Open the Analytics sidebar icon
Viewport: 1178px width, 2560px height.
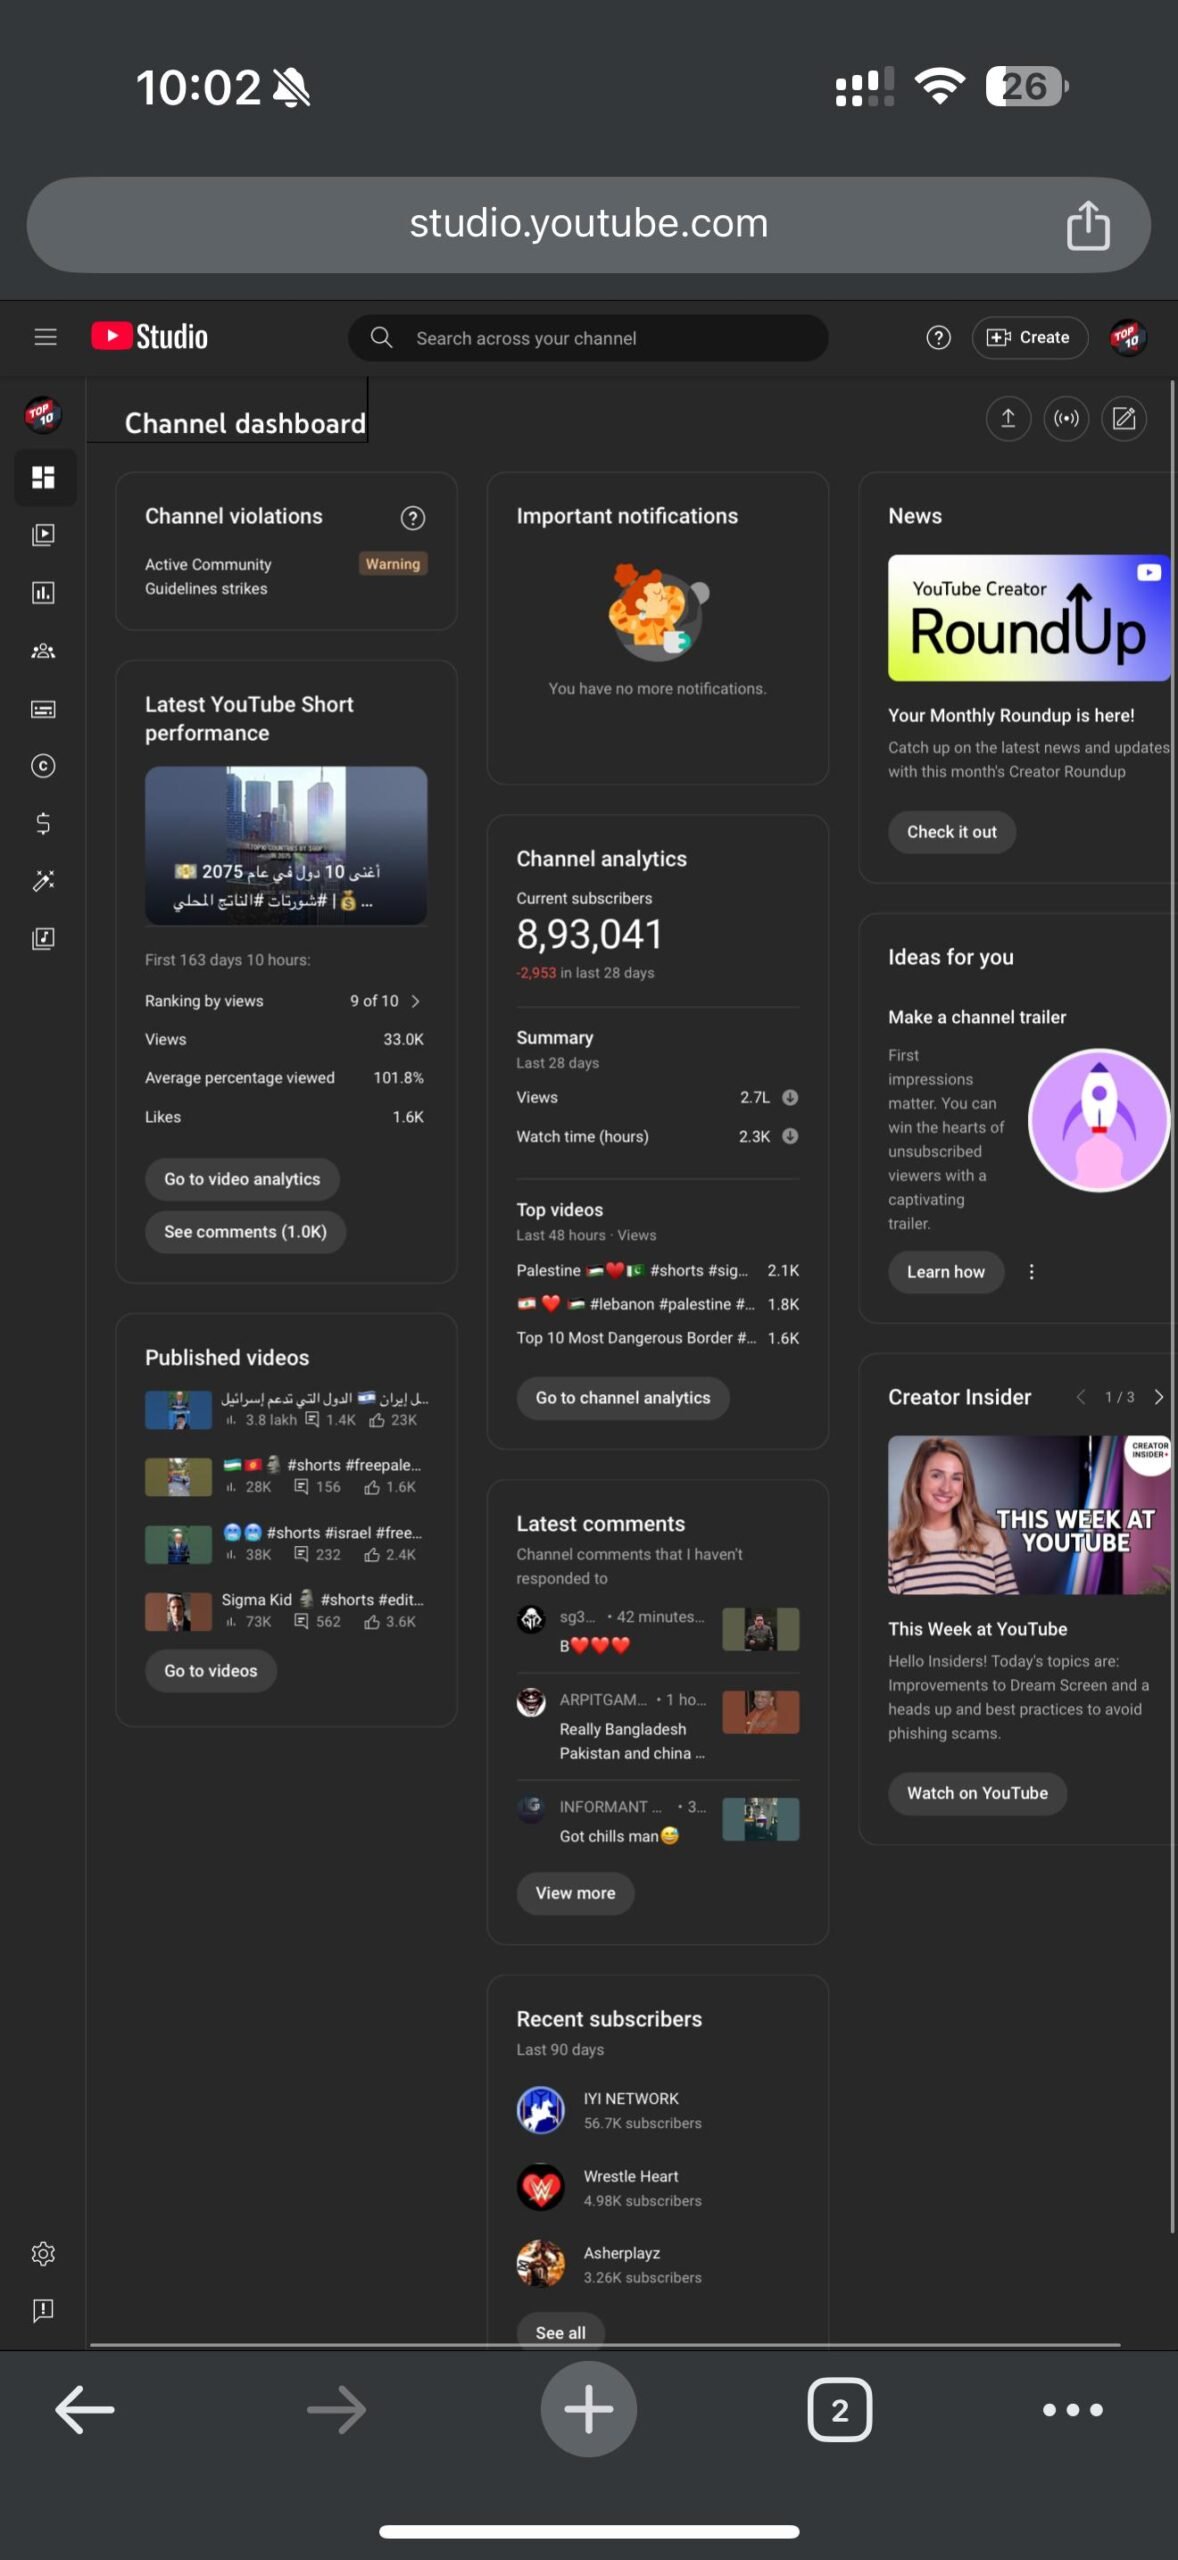pos(43,593)
